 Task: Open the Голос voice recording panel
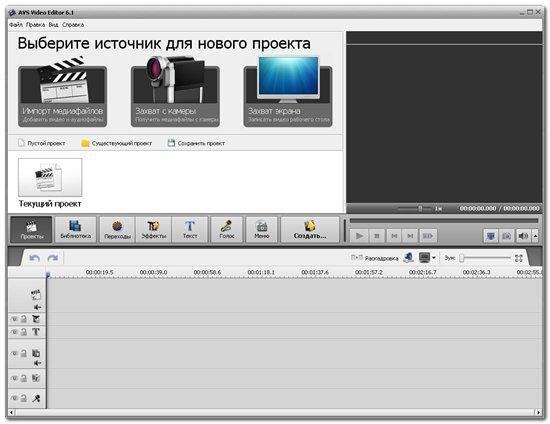pos(227,230)
